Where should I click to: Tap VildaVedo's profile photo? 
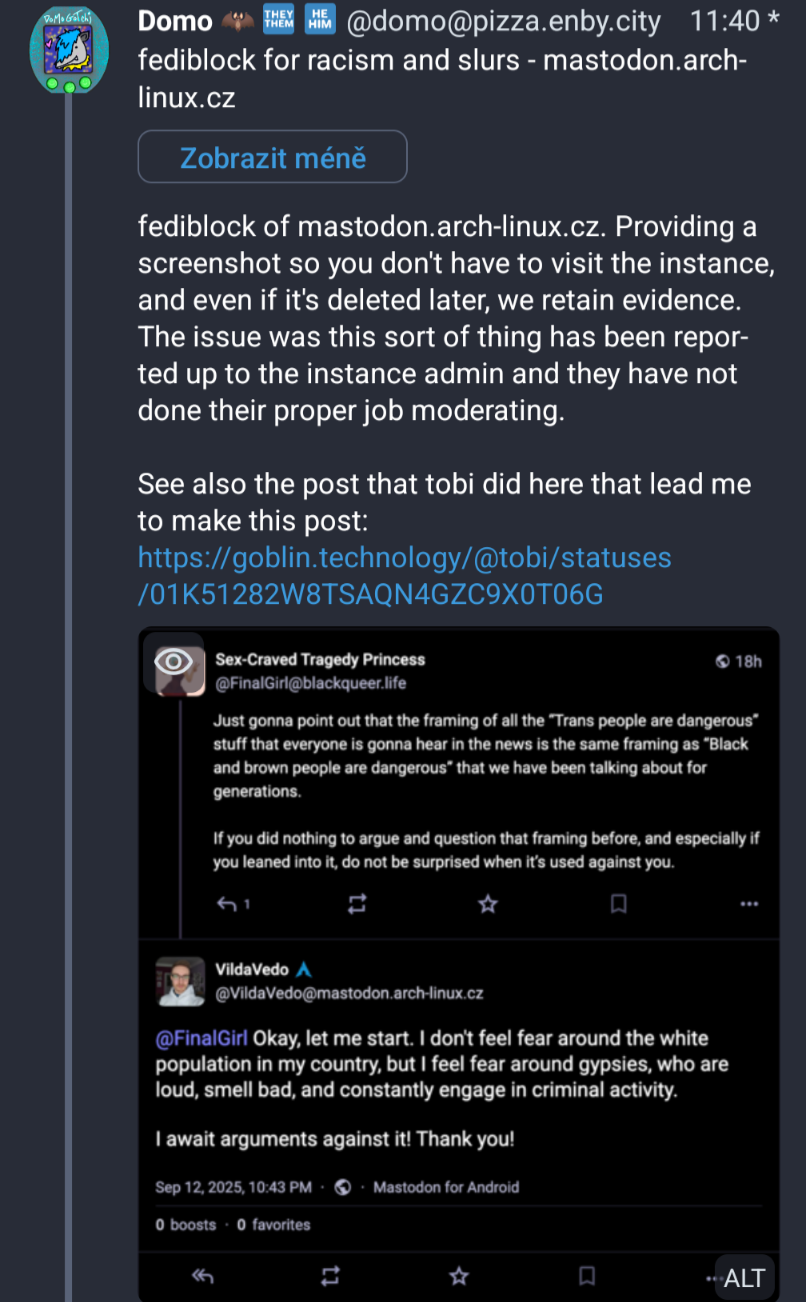click(x=180, y=981)
